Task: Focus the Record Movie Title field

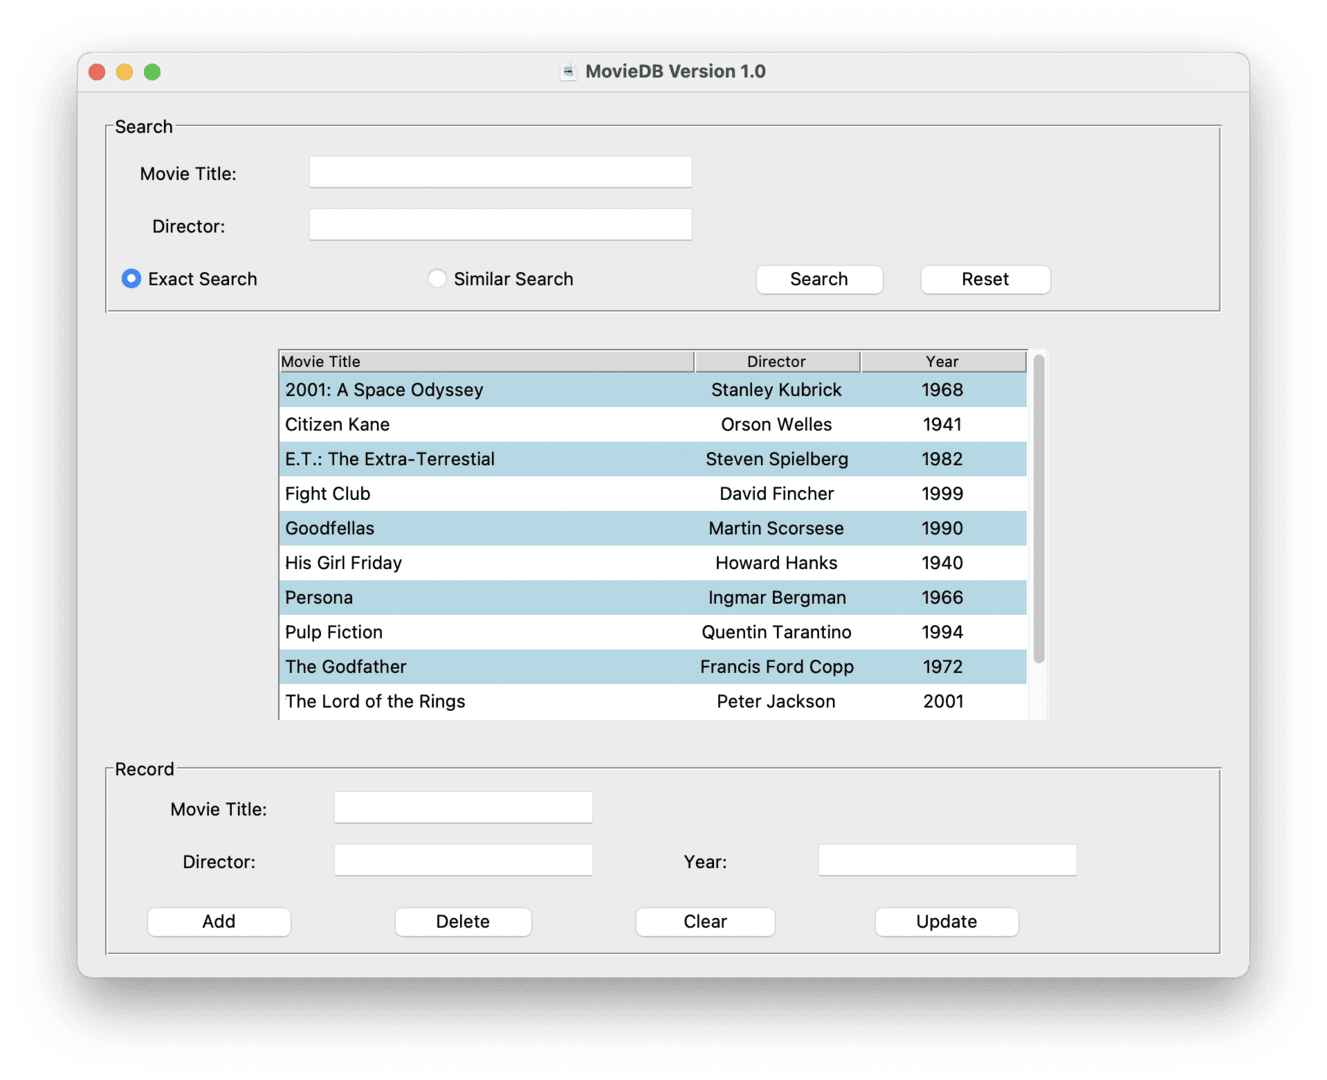Action: point(463,808)
